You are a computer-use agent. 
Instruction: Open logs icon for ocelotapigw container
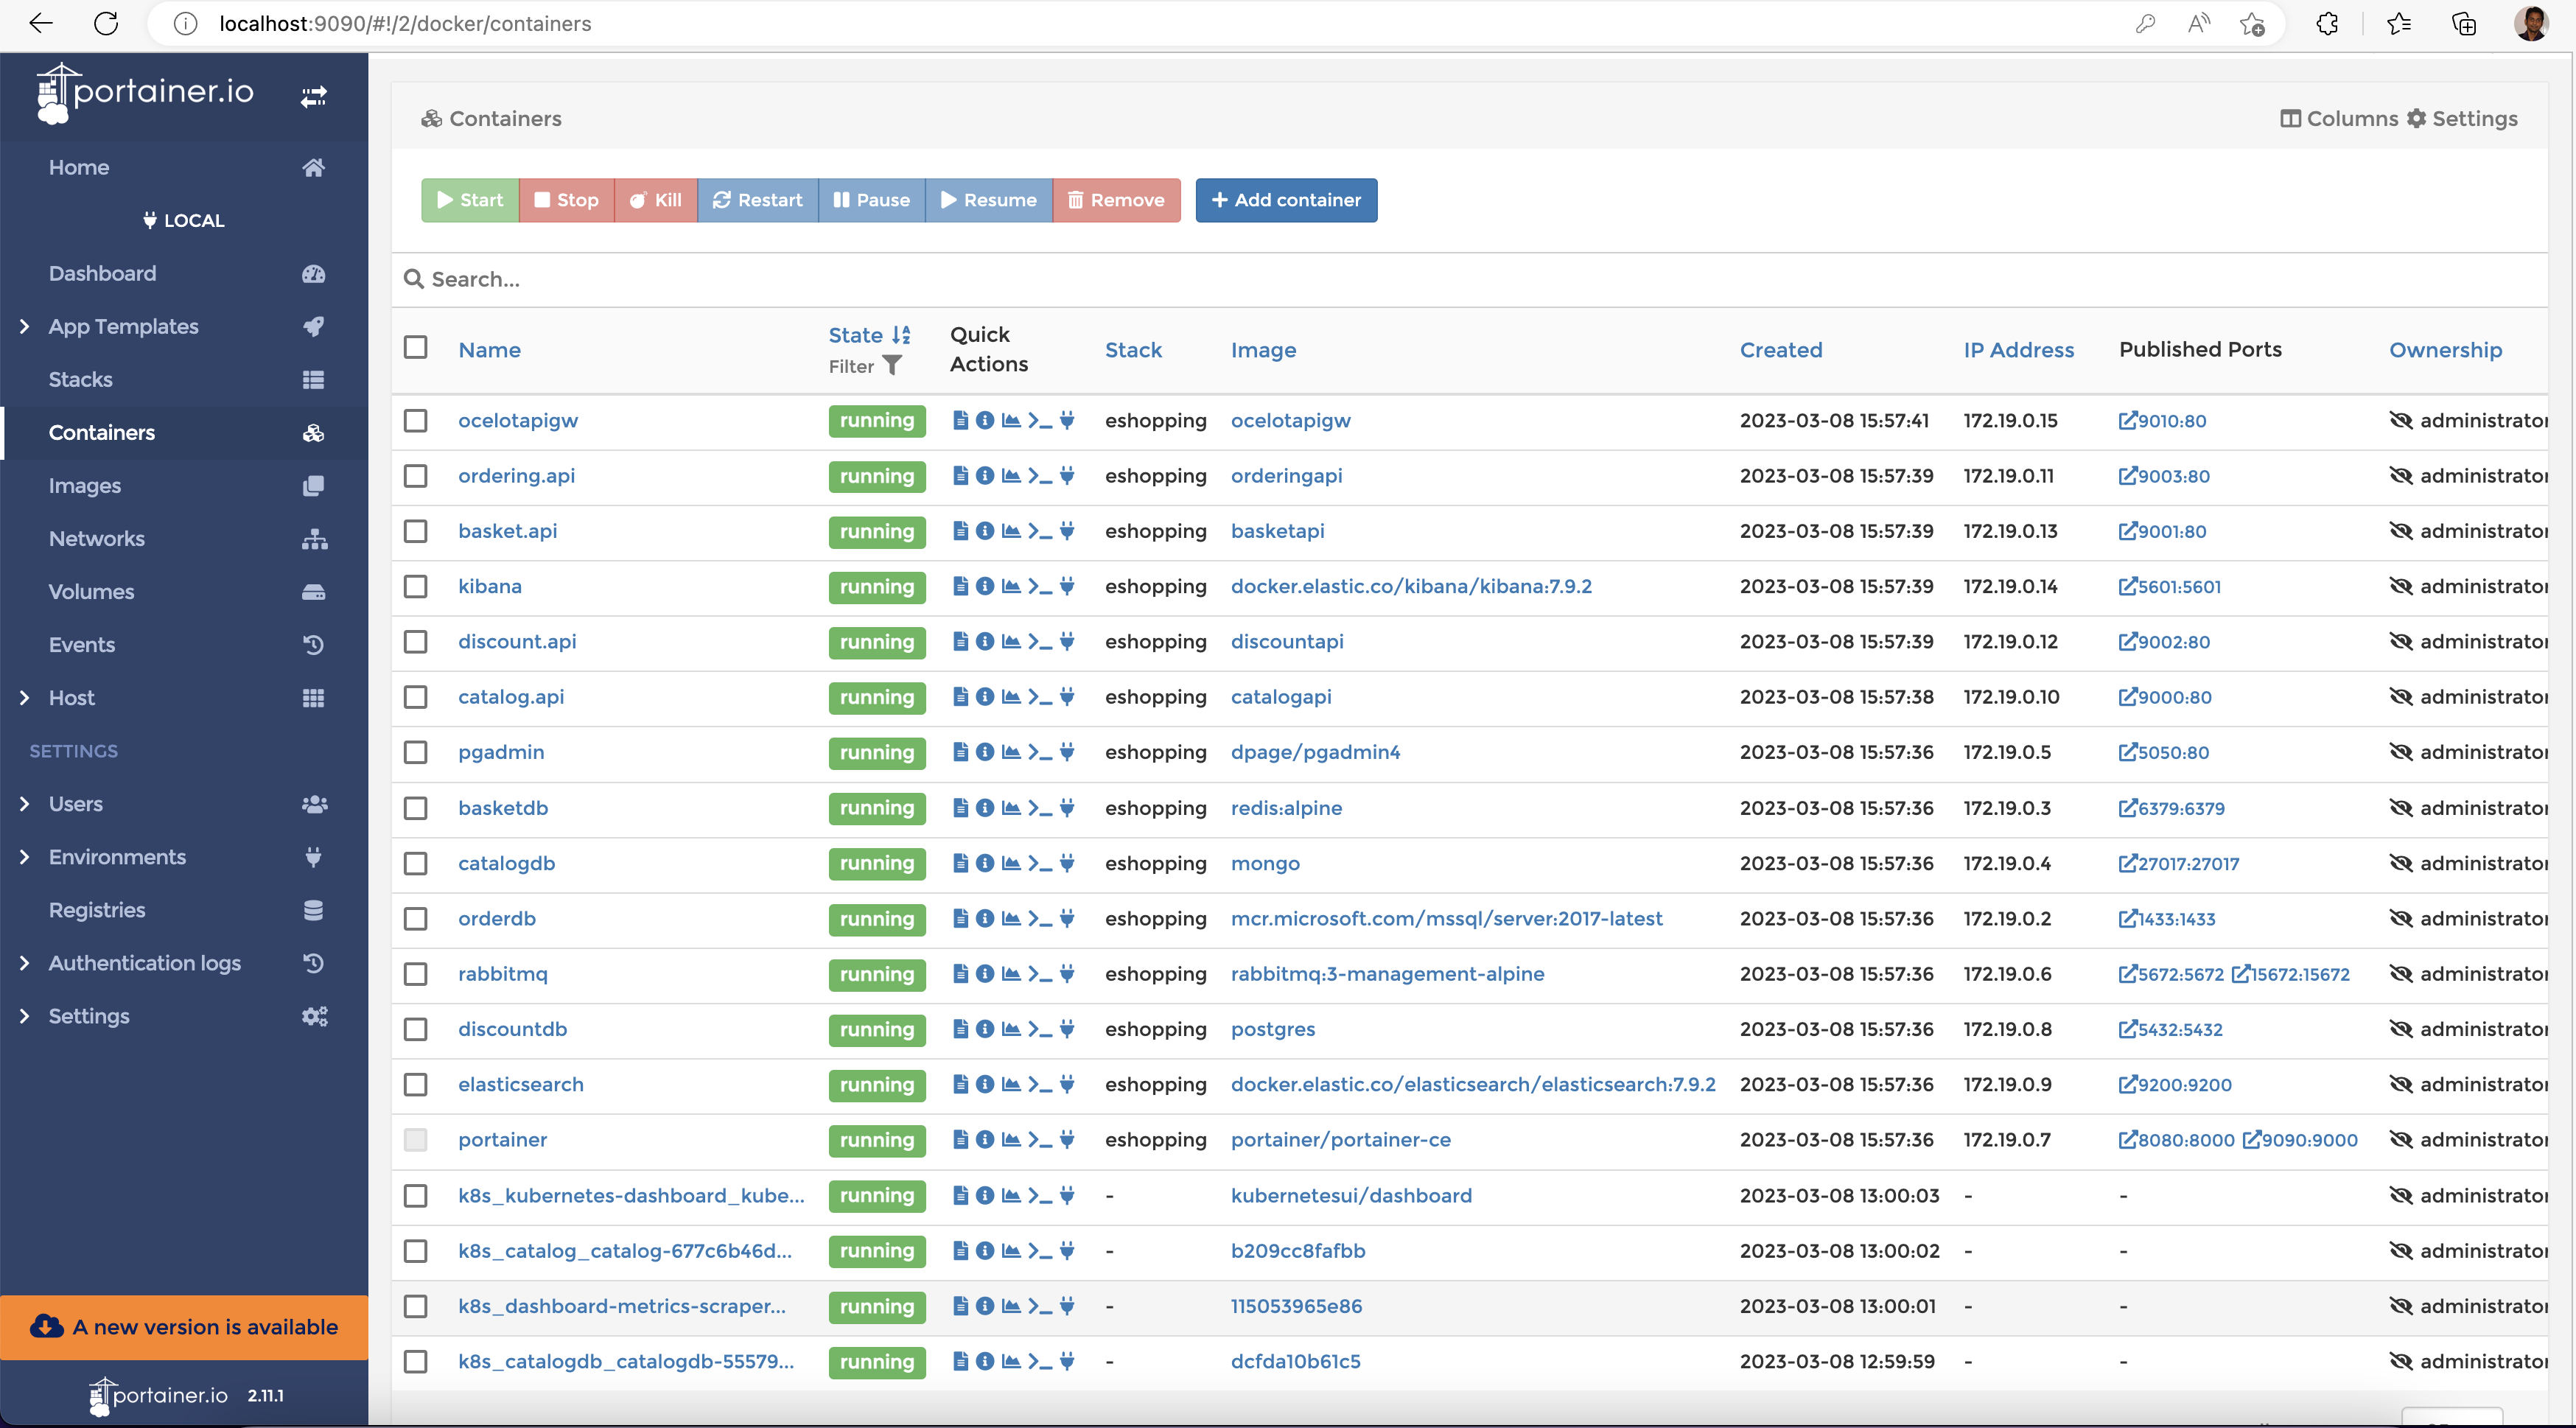point(960,420)
